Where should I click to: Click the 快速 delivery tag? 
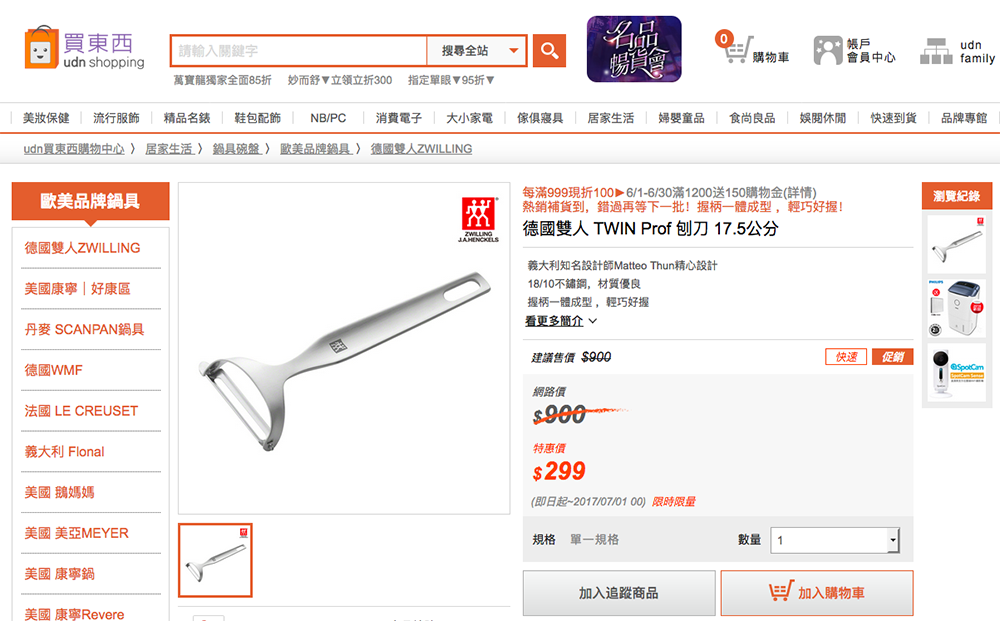(x=846, y=357)
